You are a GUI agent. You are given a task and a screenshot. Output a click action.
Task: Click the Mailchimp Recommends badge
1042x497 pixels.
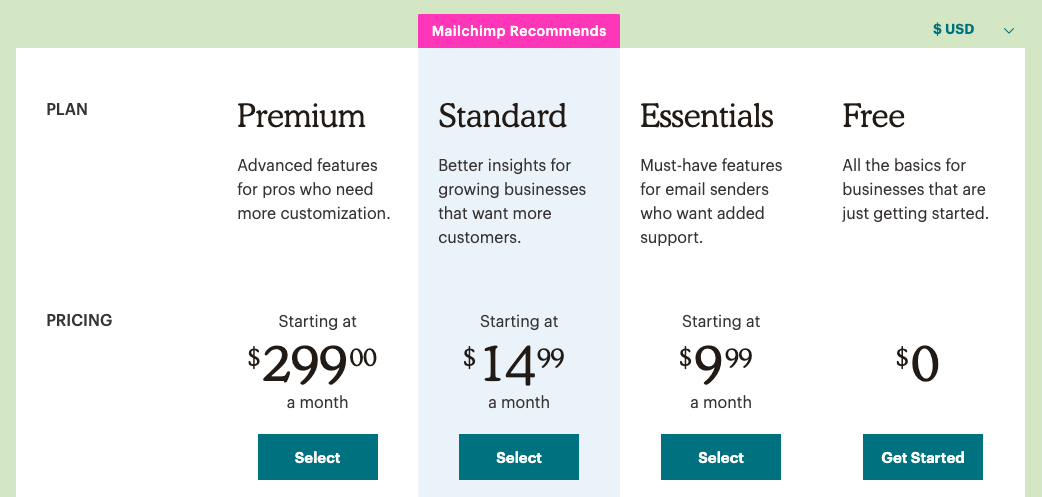point(519,31)
